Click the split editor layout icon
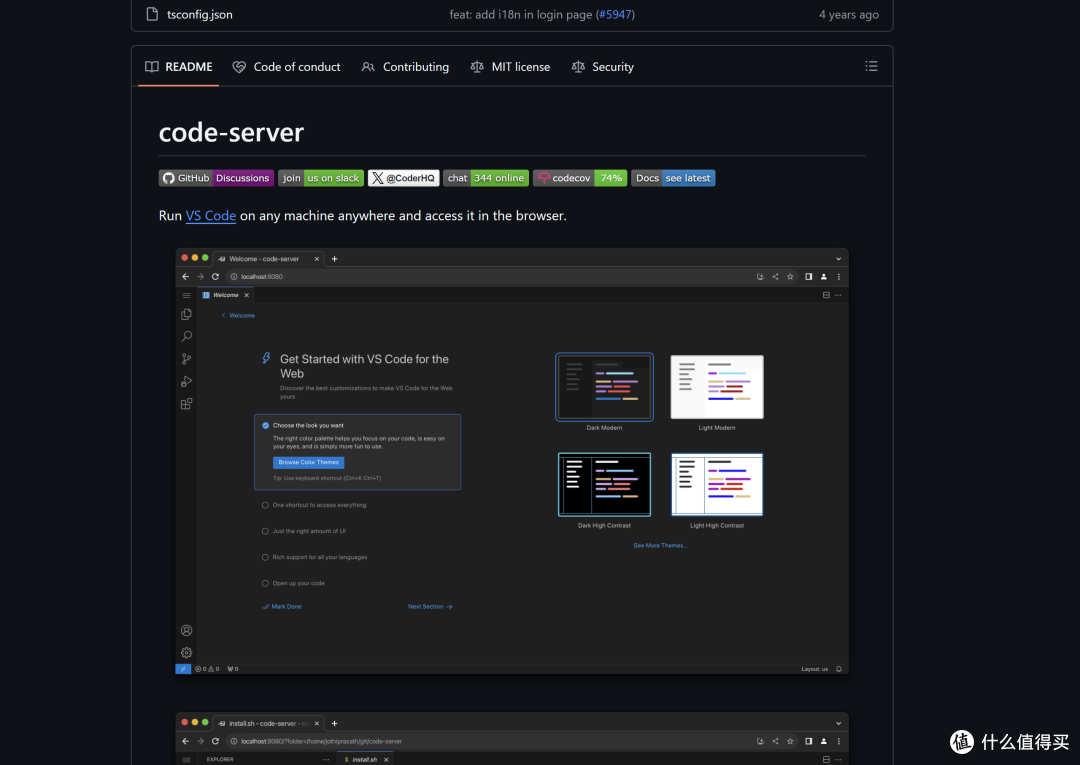Screen dimensions: 1080x765 (x=826, y=295)
